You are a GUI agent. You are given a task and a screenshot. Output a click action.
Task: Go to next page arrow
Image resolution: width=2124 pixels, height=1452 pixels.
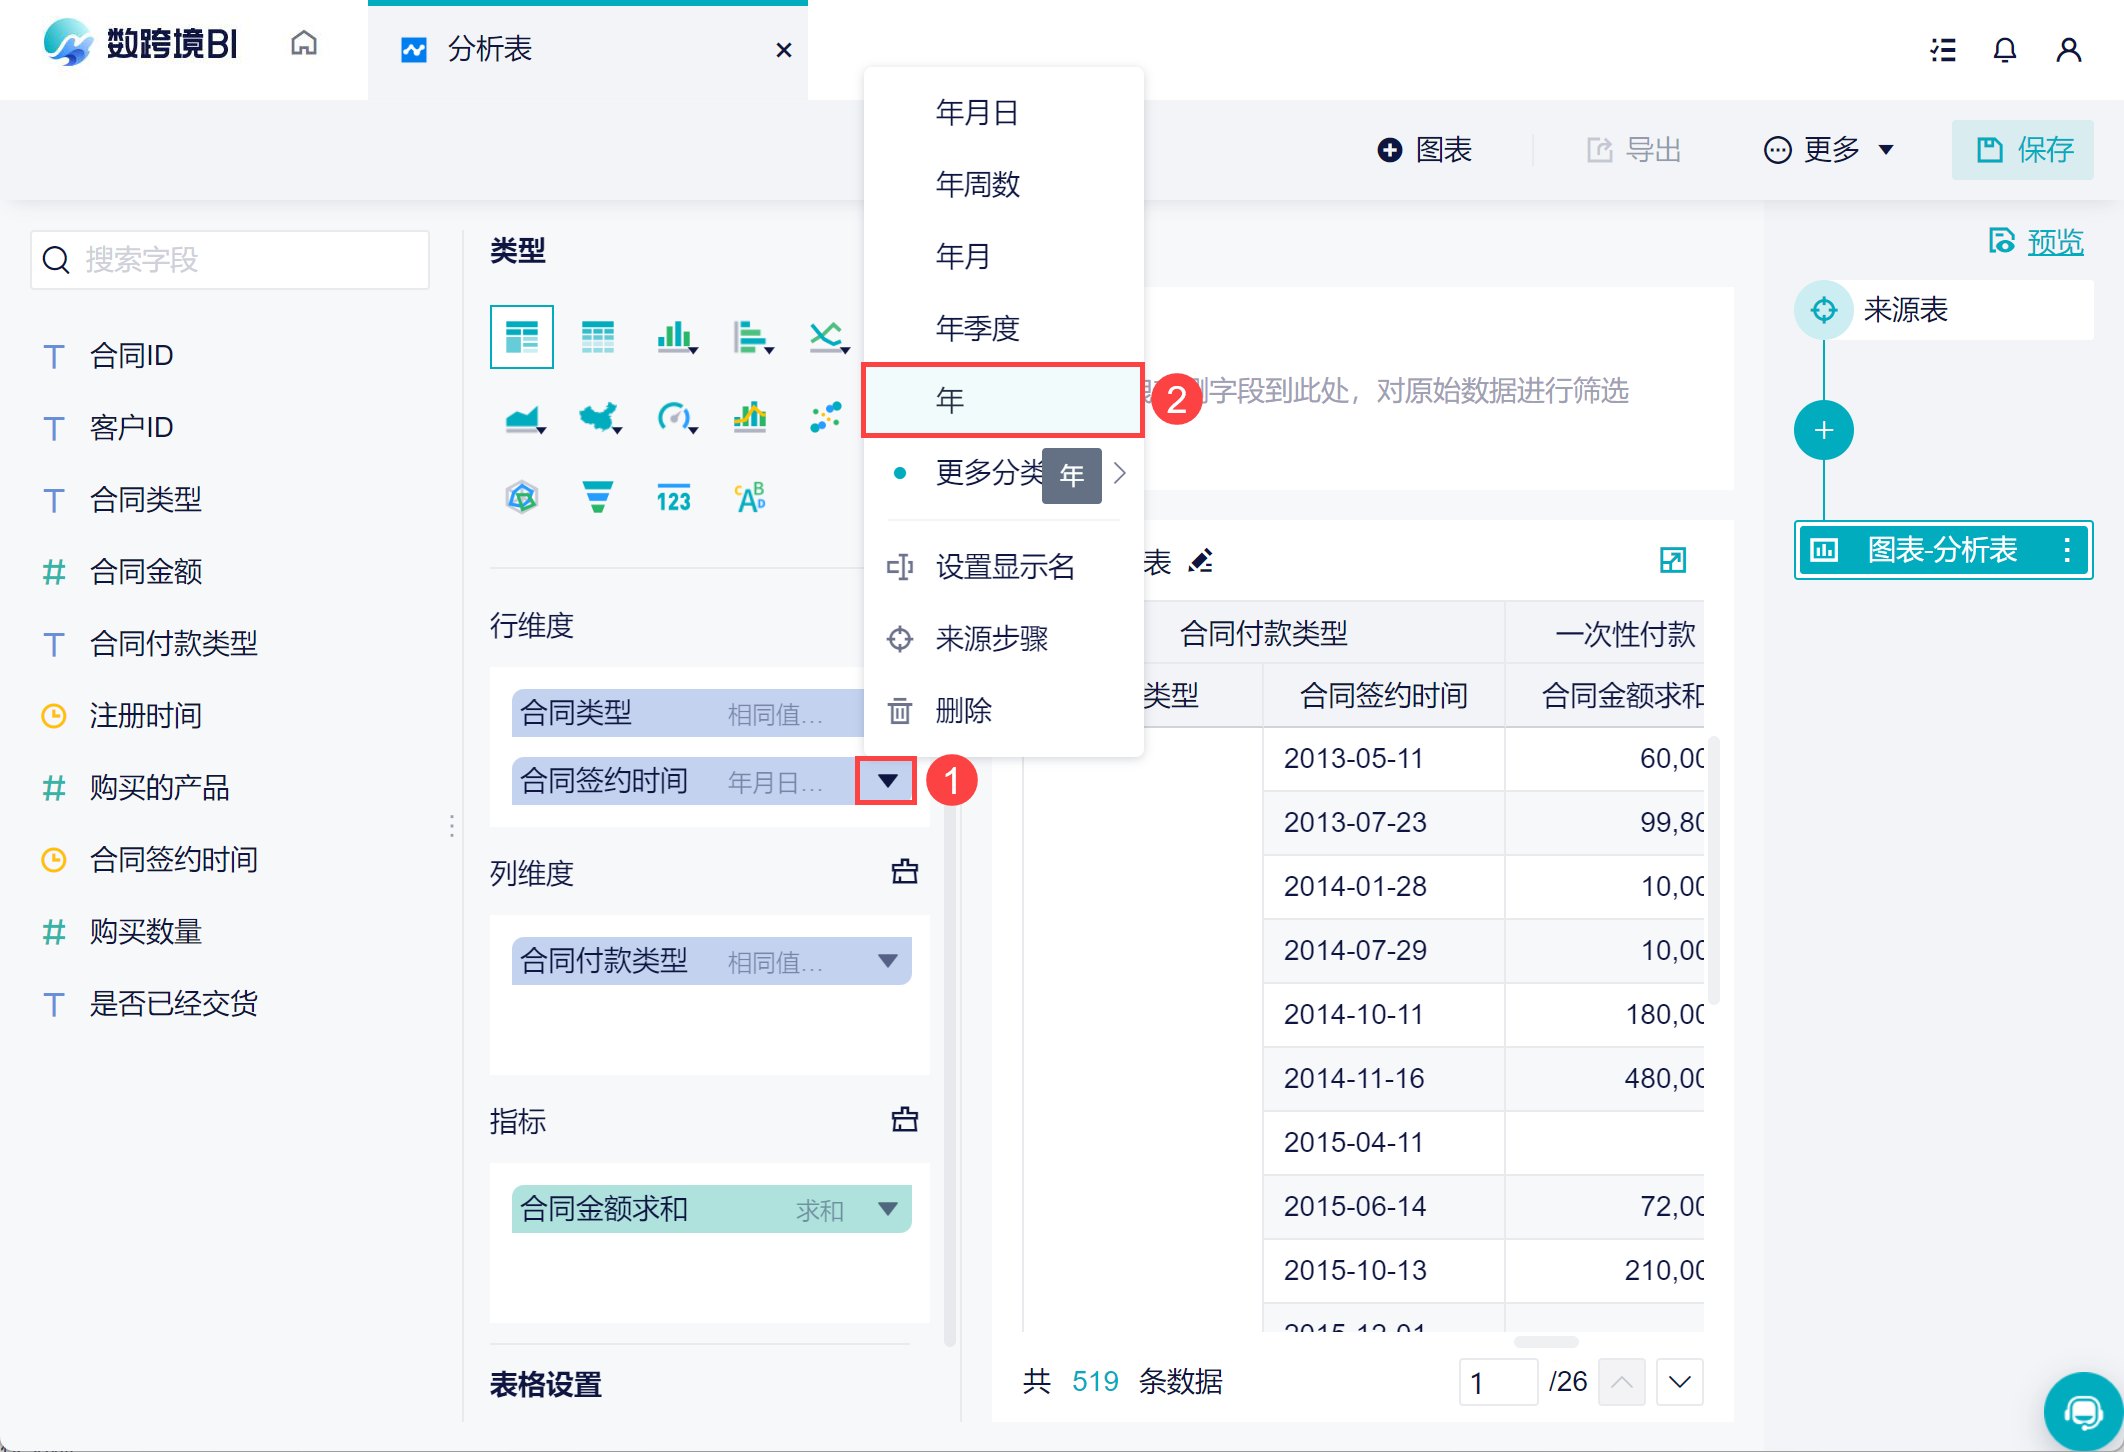pyautogui.click(x=1680, y=1382)
